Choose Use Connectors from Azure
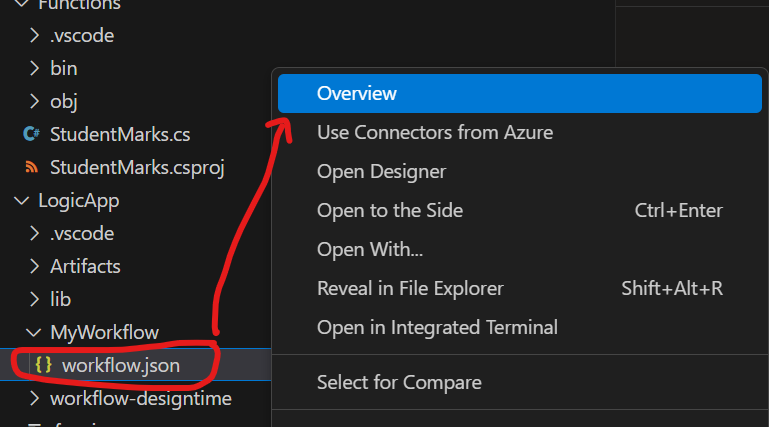The width and height of the screenshot is (769, 427). coord(520,132)
